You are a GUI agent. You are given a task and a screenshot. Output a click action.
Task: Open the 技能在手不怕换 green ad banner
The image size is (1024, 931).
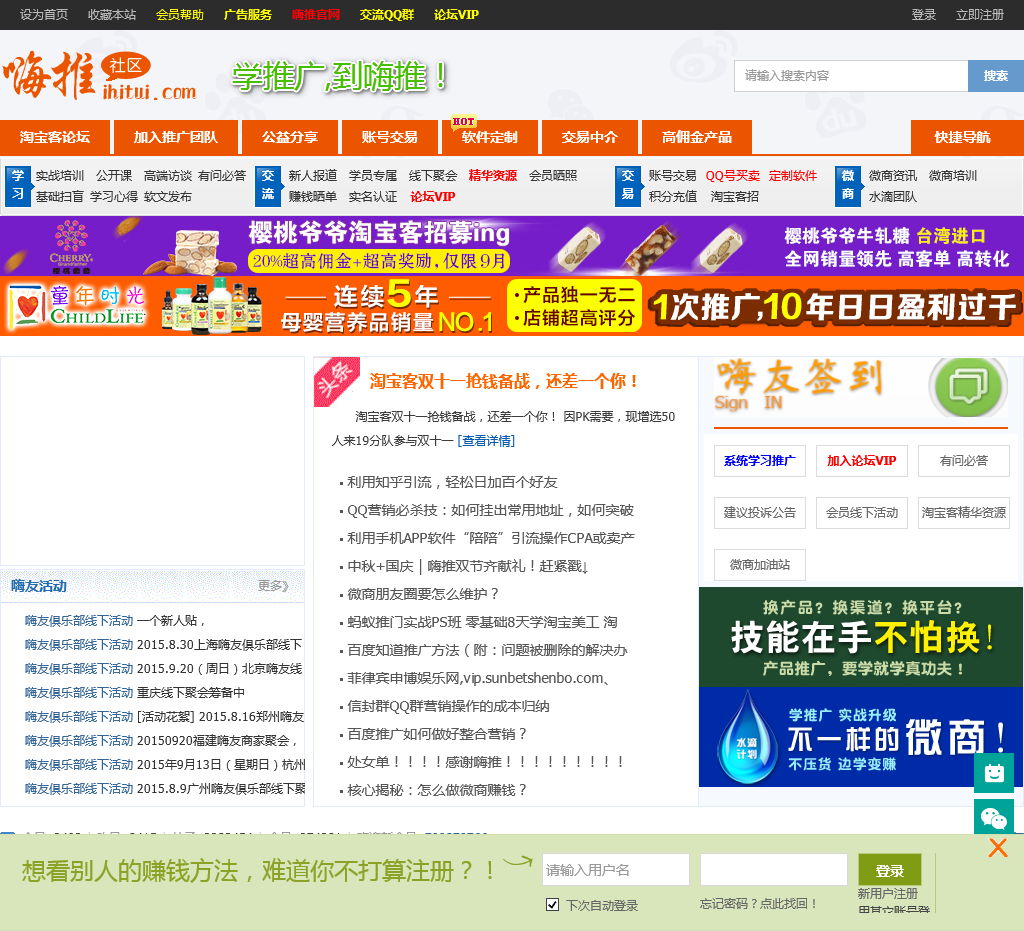click(861, 637)
